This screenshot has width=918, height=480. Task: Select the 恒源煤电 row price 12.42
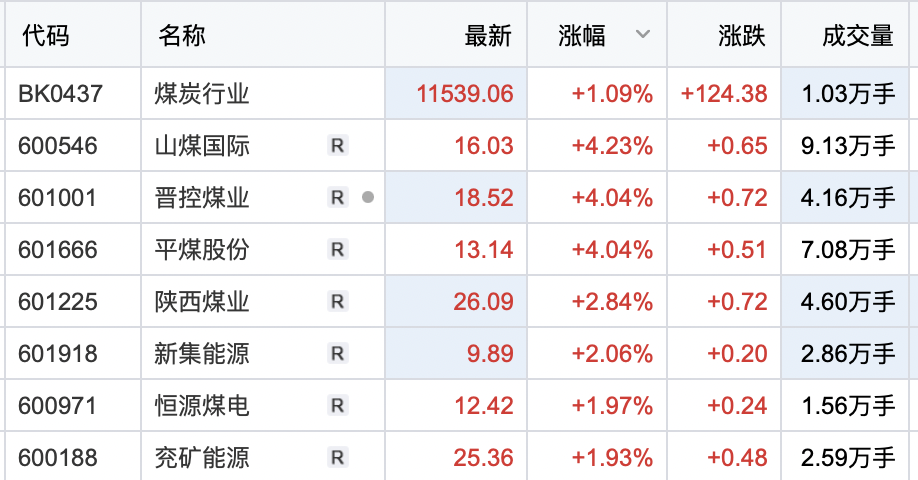click(x=483, y=406)
